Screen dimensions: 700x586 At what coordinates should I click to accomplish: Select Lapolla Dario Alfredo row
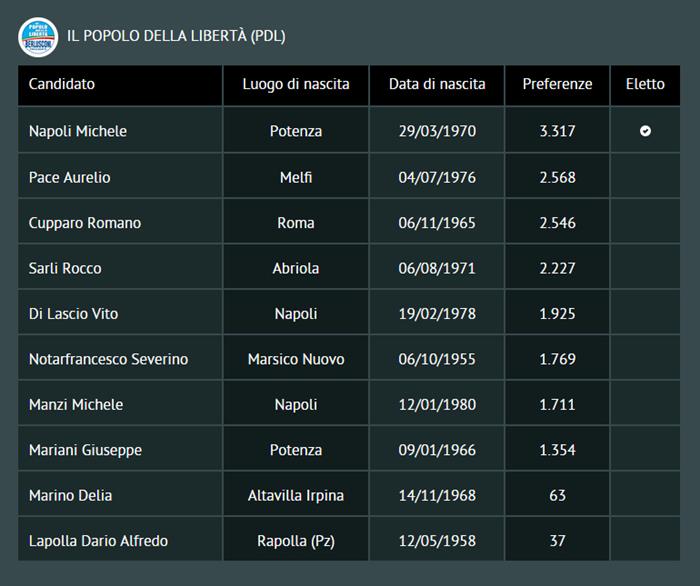tap(98, 542)
